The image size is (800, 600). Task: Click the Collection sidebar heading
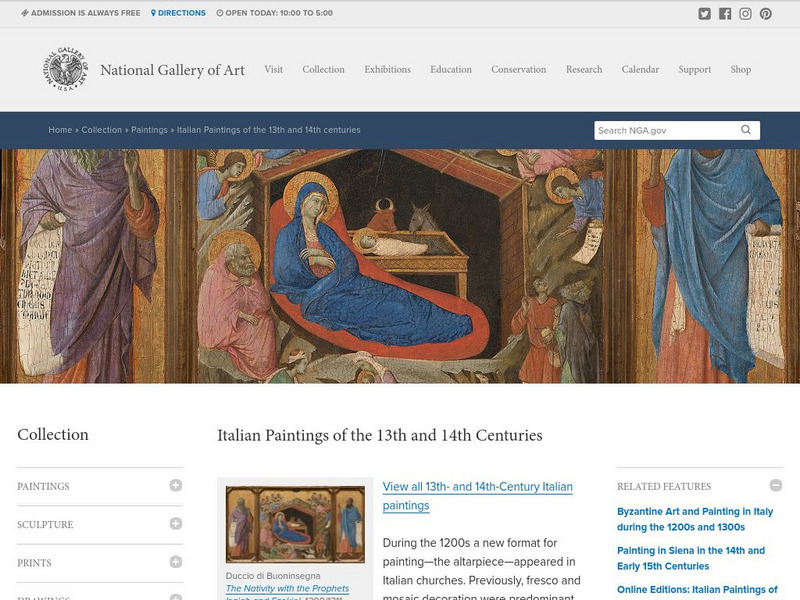pyautogui.click(x=53, y=434)
